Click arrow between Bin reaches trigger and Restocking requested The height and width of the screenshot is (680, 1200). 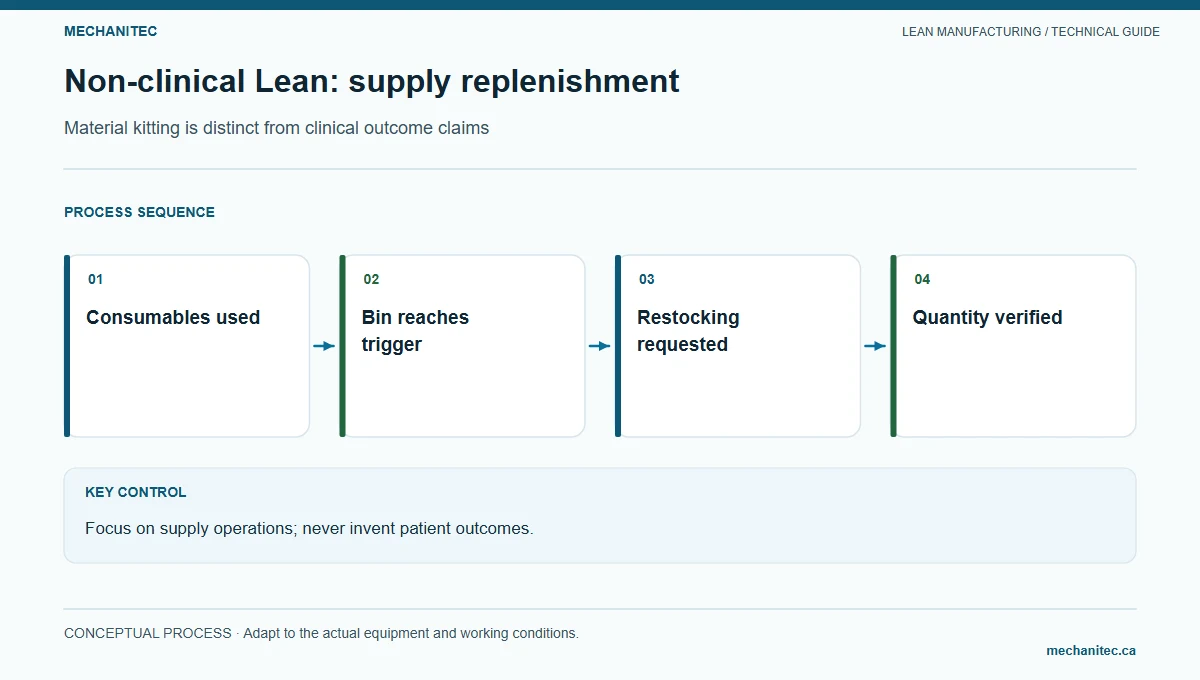tap(600, 346)
